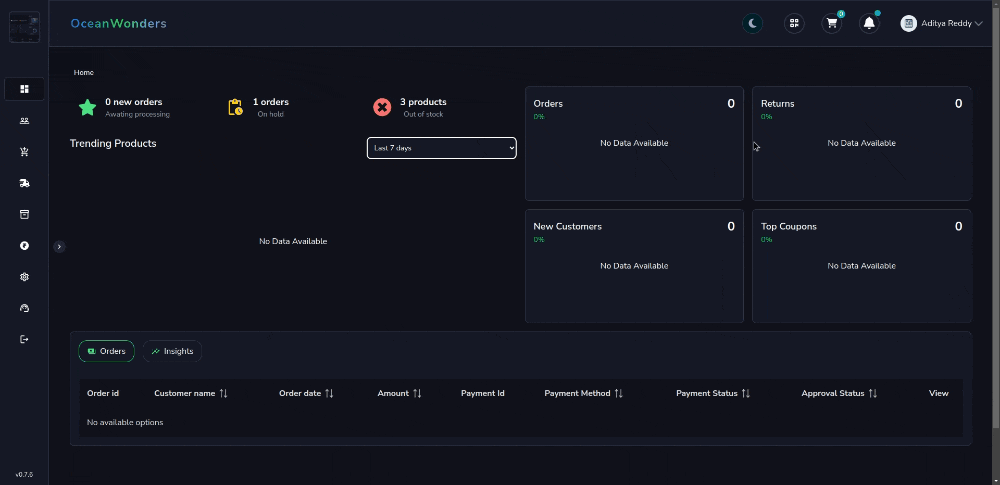Expand the sidebar with arrow handle
This screenshot has height=485, width=1000.
pyautogui.click(x=59, y=246)
